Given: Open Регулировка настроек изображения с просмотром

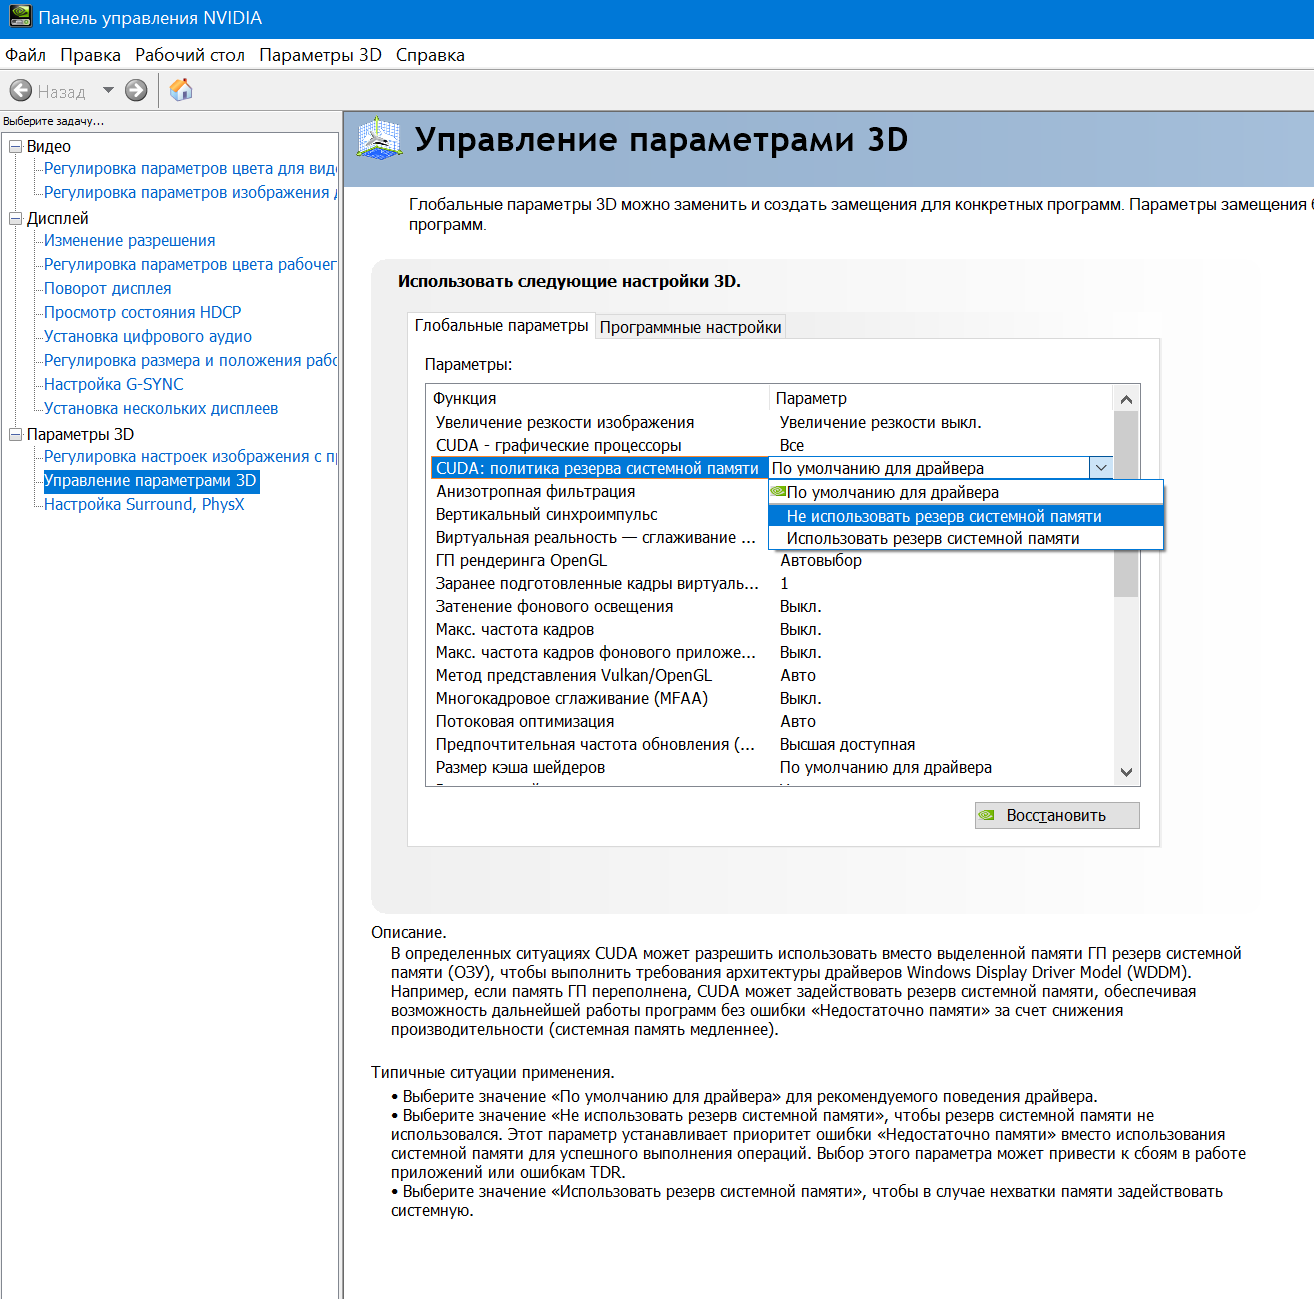Looking at the screenshot, I should [x=190, y=457].
